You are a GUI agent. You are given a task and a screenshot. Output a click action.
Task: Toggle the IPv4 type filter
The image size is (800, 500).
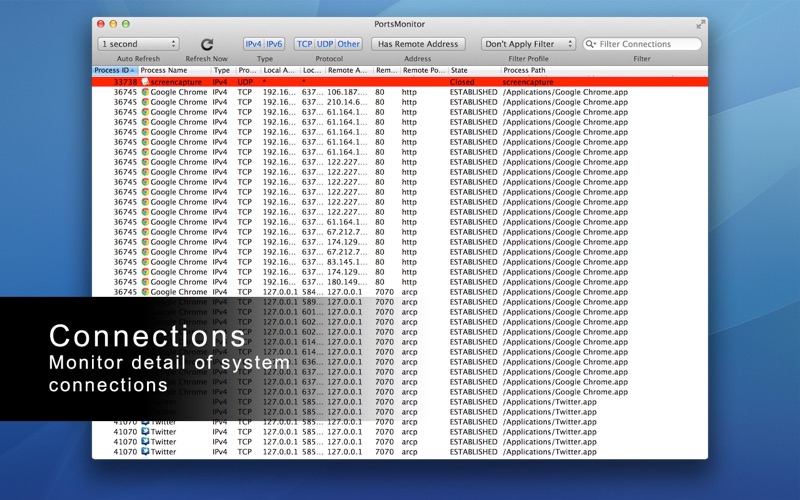253,44
